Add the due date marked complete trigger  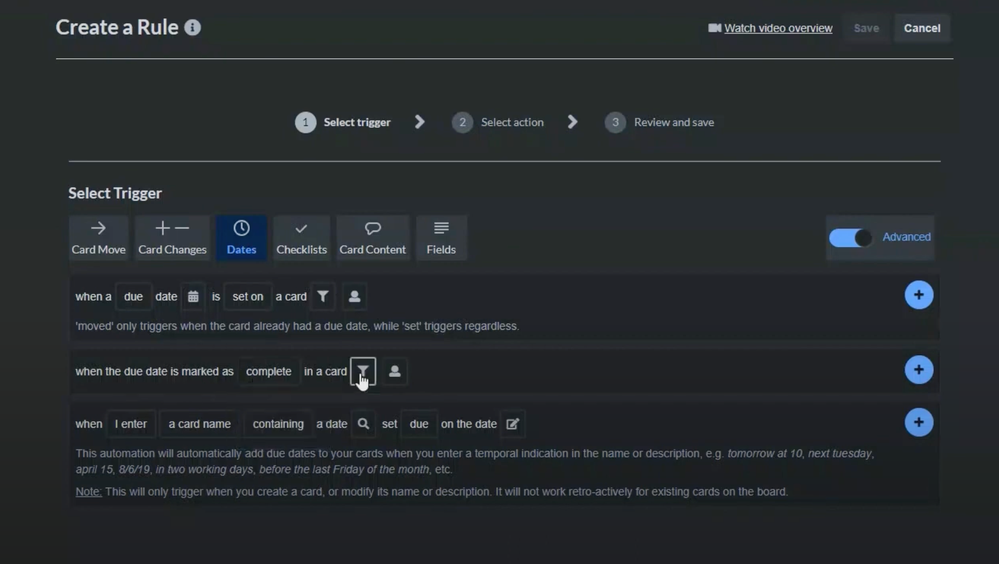click(919, 370)
